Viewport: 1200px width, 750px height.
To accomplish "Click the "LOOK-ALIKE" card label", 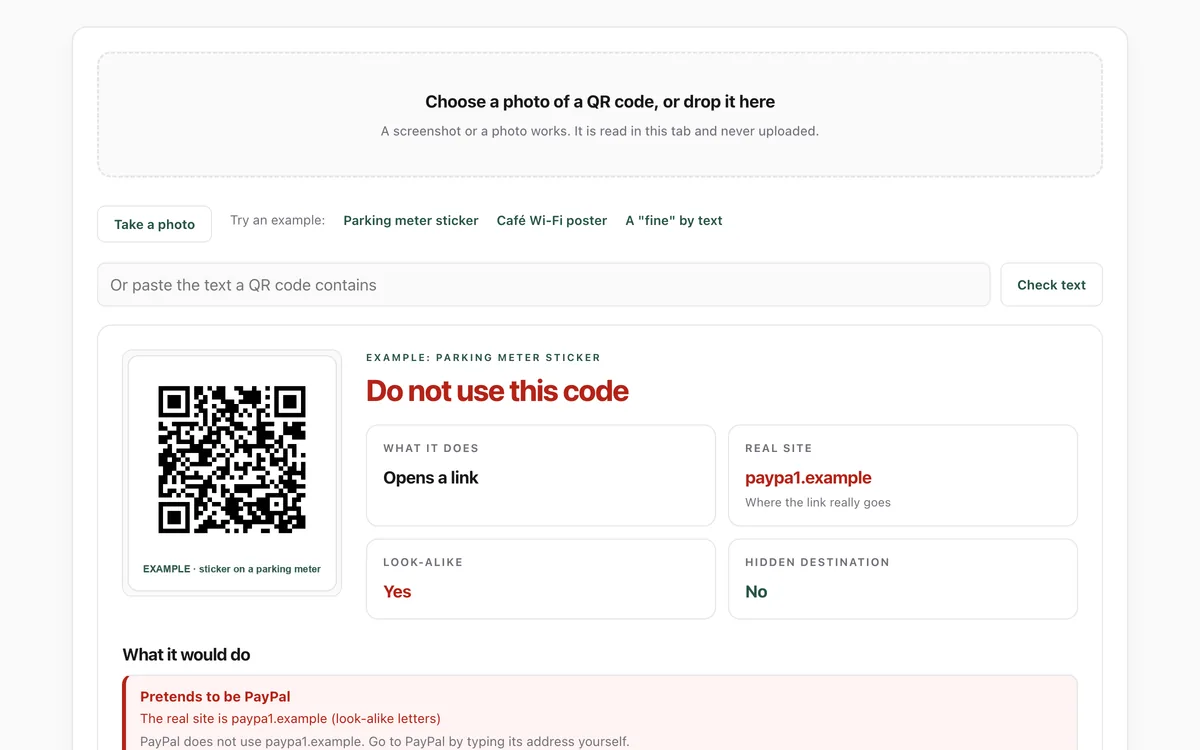I will [423, 562].
